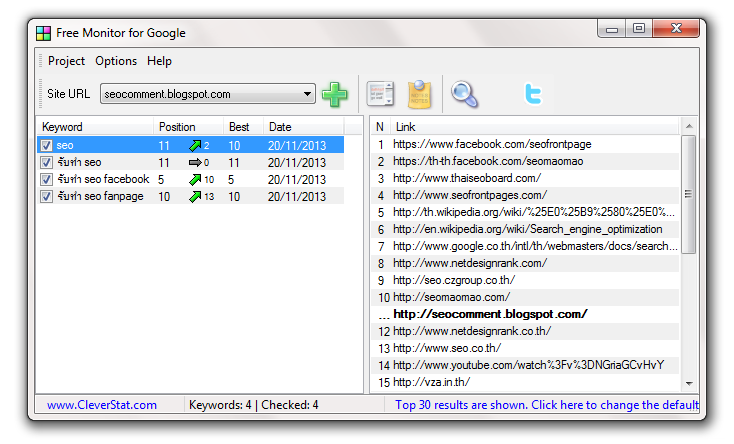The width and height of the screenshot is (734, 444).
Task: Click the unchanged arrow in รับทำ seo row
Action: tap(195, 163)
